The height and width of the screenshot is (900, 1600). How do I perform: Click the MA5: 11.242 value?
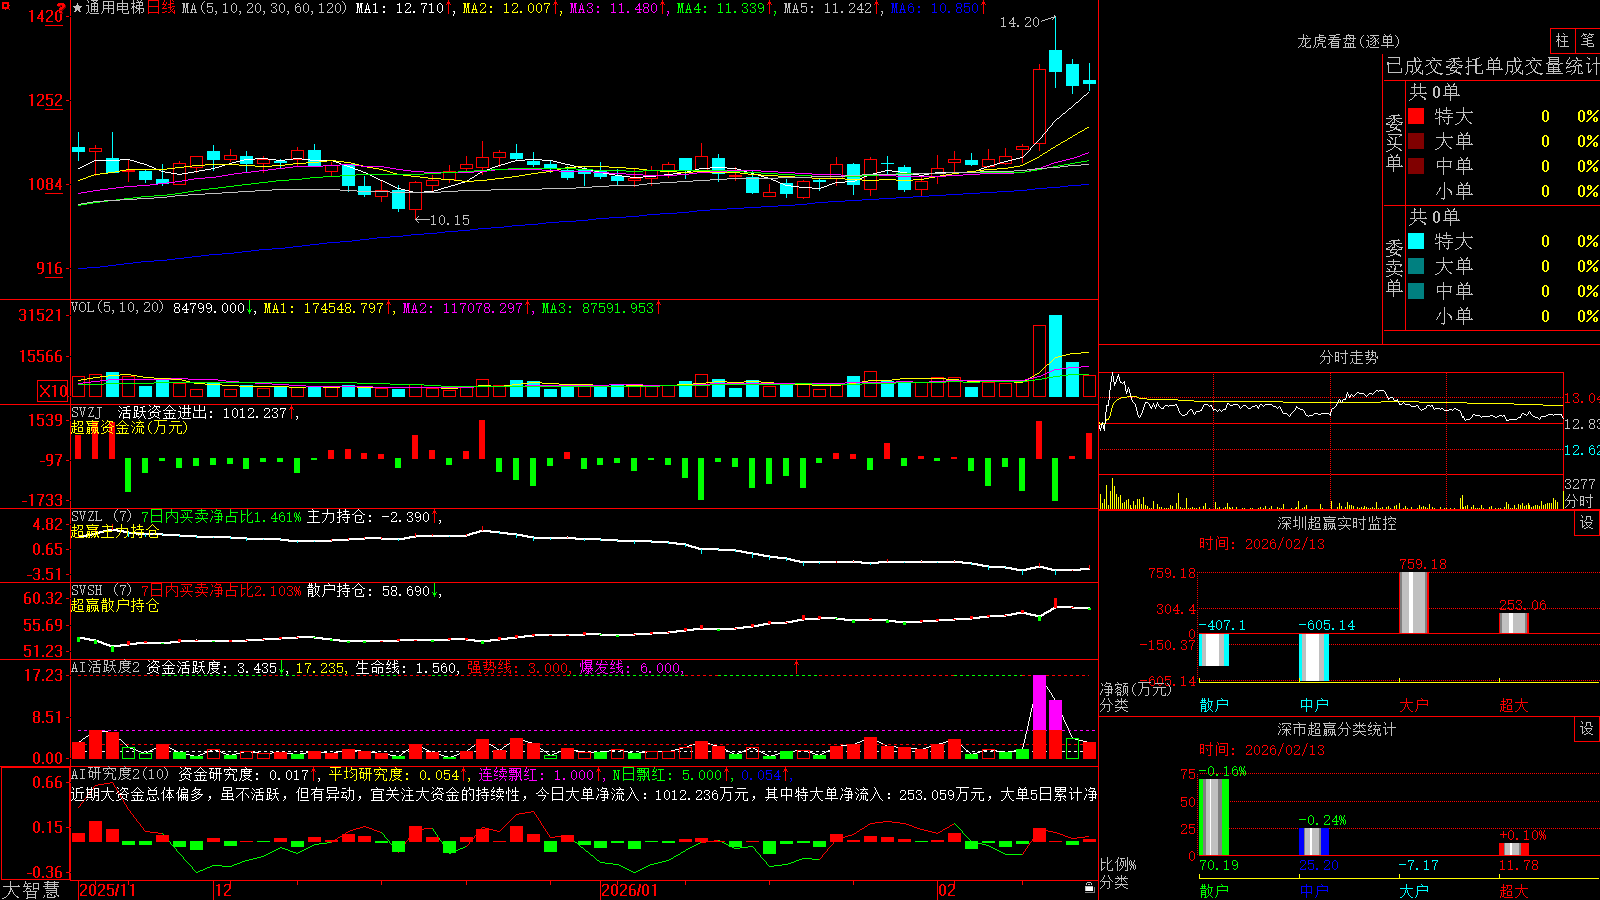click(x=827, y=8)
